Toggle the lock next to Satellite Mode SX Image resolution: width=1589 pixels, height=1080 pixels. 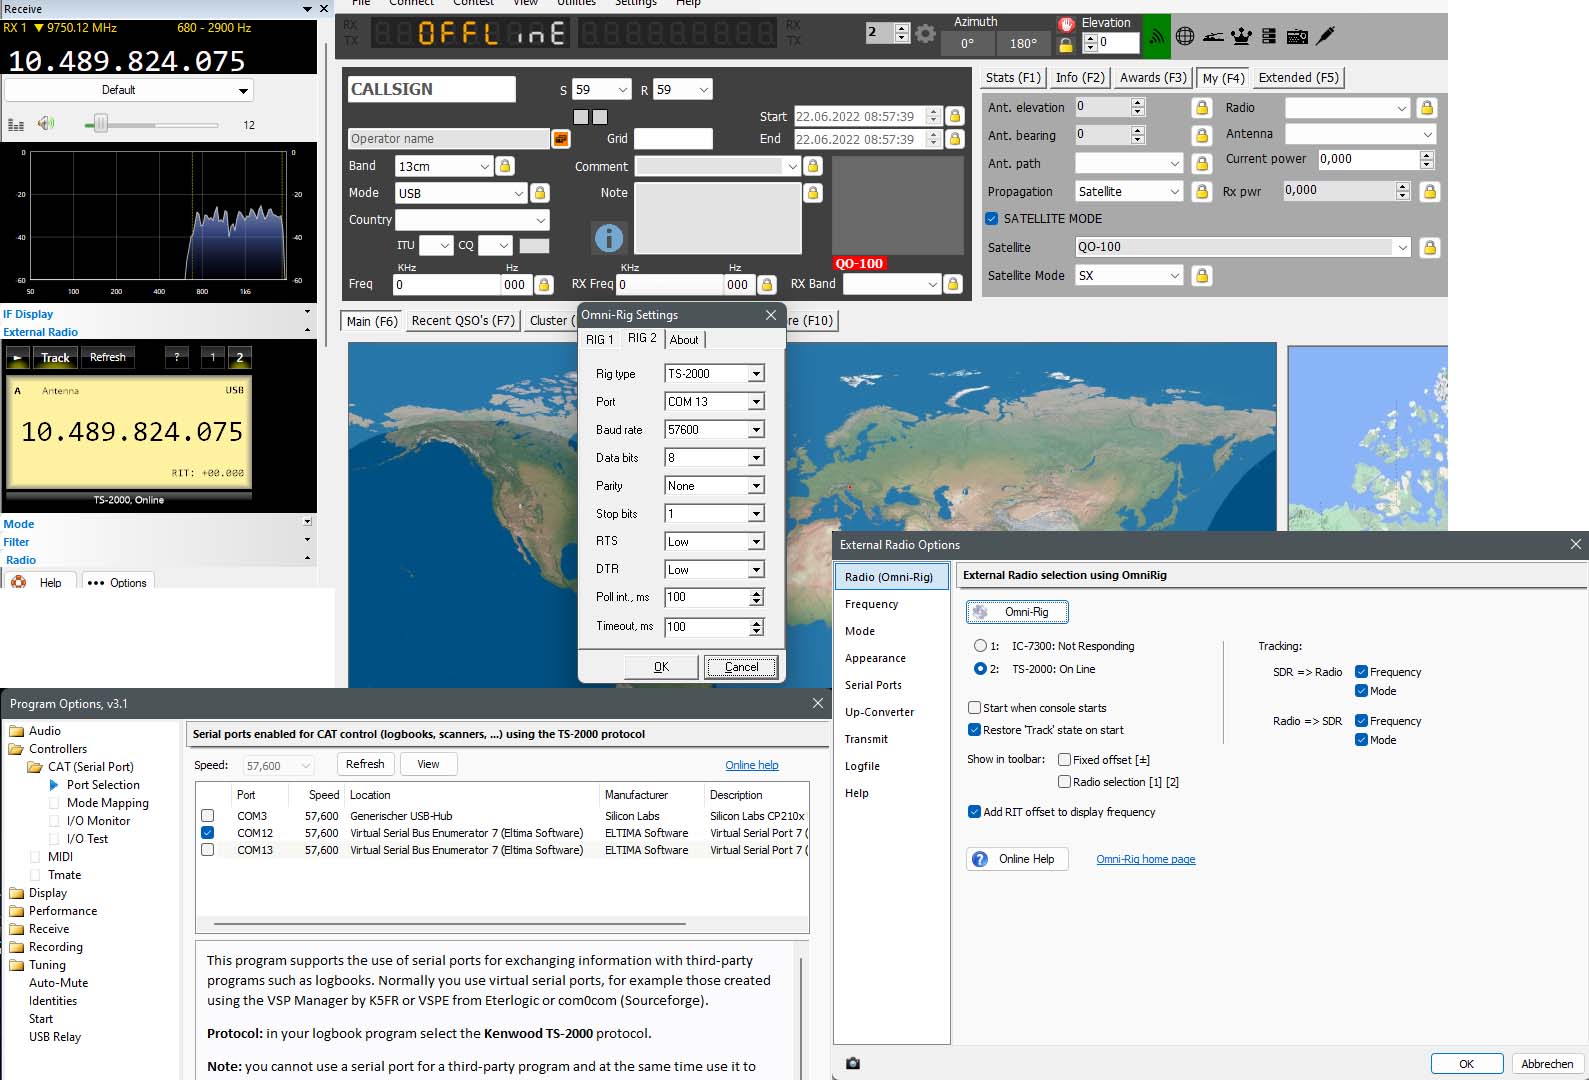tap(1202, 275)
